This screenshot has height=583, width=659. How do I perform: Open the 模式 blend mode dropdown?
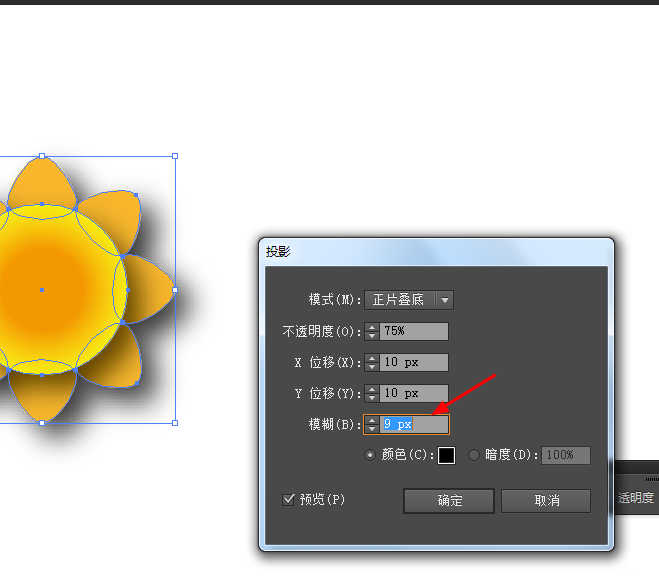pyautogui.click(x=409, y=300)
